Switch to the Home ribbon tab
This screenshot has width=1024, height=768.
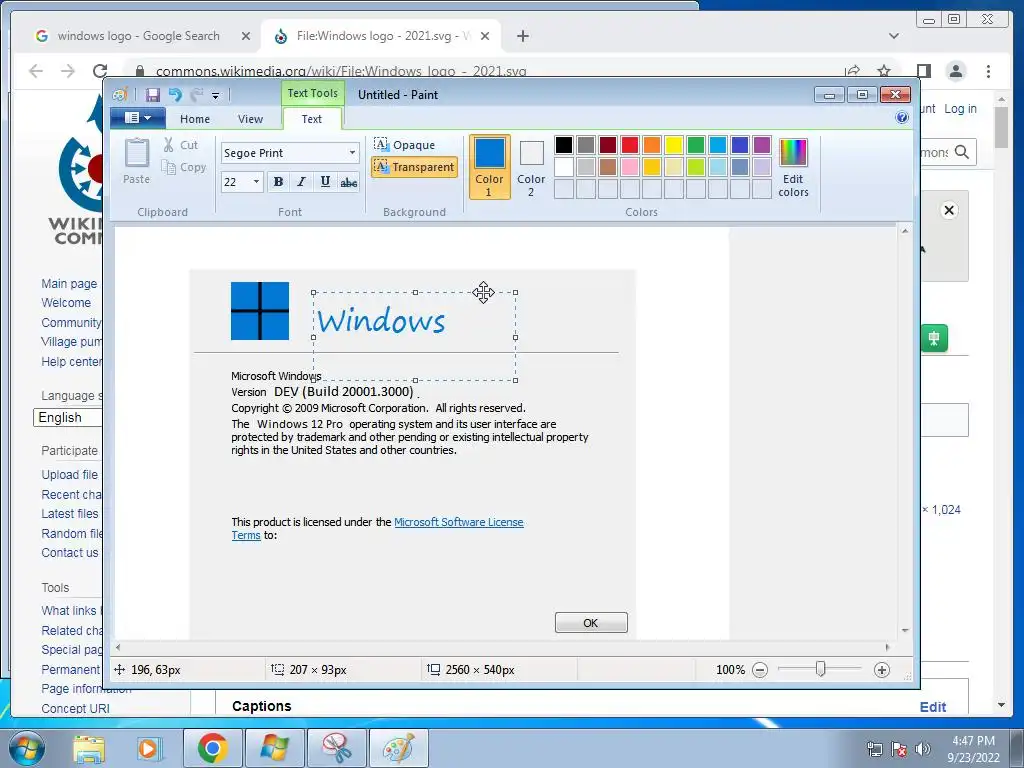point(195,119)
